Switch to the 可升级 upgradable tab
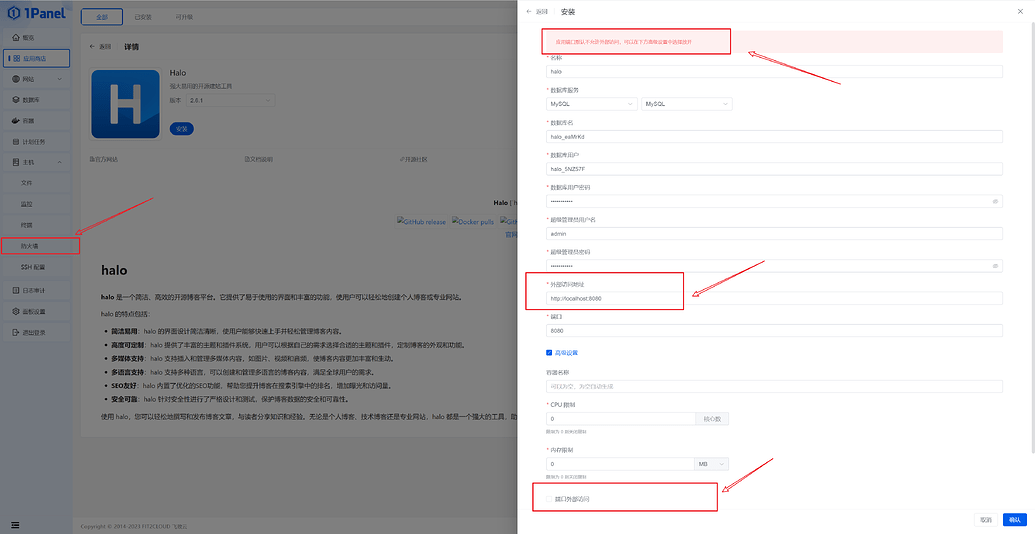The height and width of the screenshot is (534, 1035). (184, 17)
